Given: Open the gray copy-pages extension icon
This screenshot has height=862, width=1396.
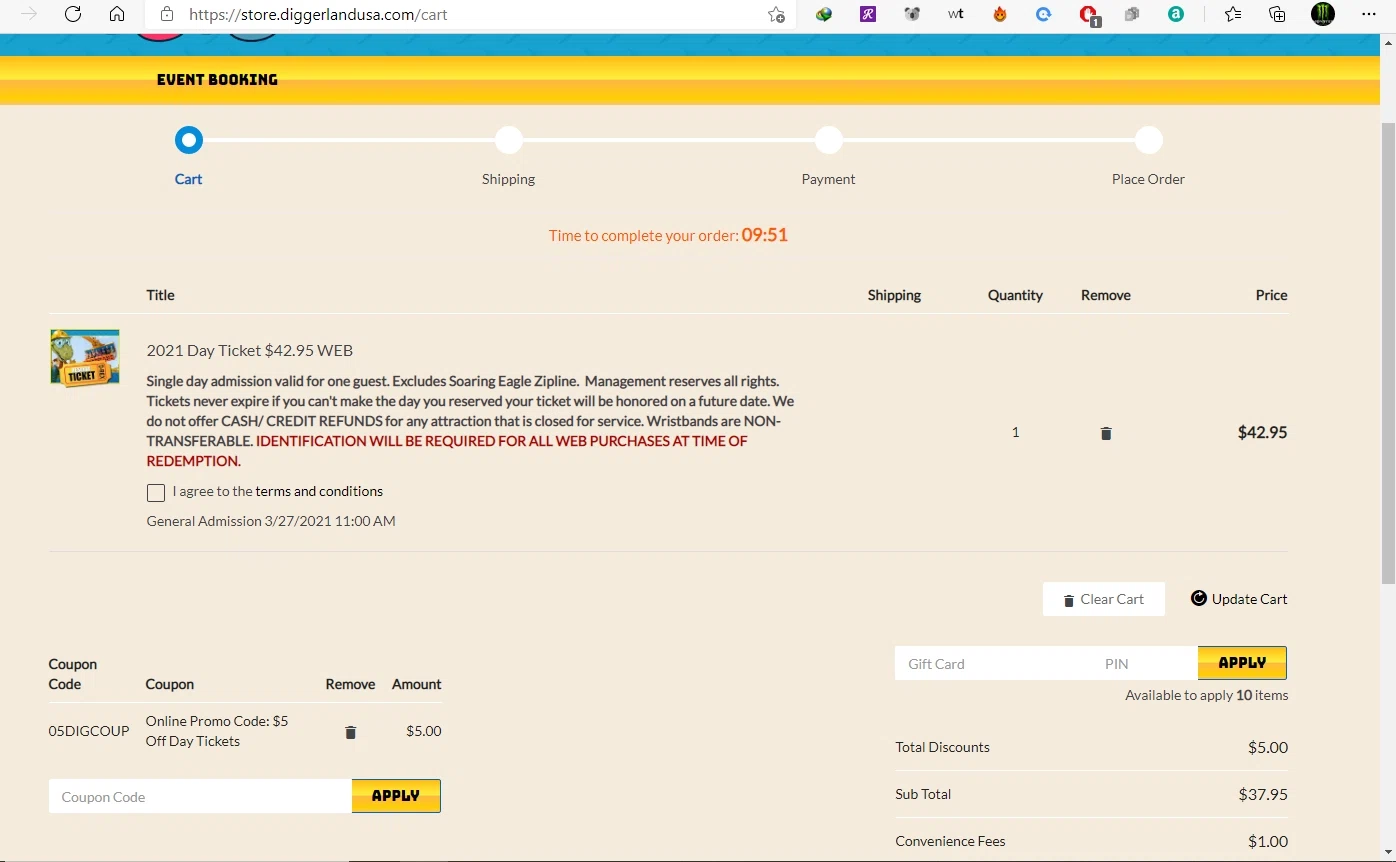Looking at the screenshot, I should pyautogui.click(x=1132, y=15).
